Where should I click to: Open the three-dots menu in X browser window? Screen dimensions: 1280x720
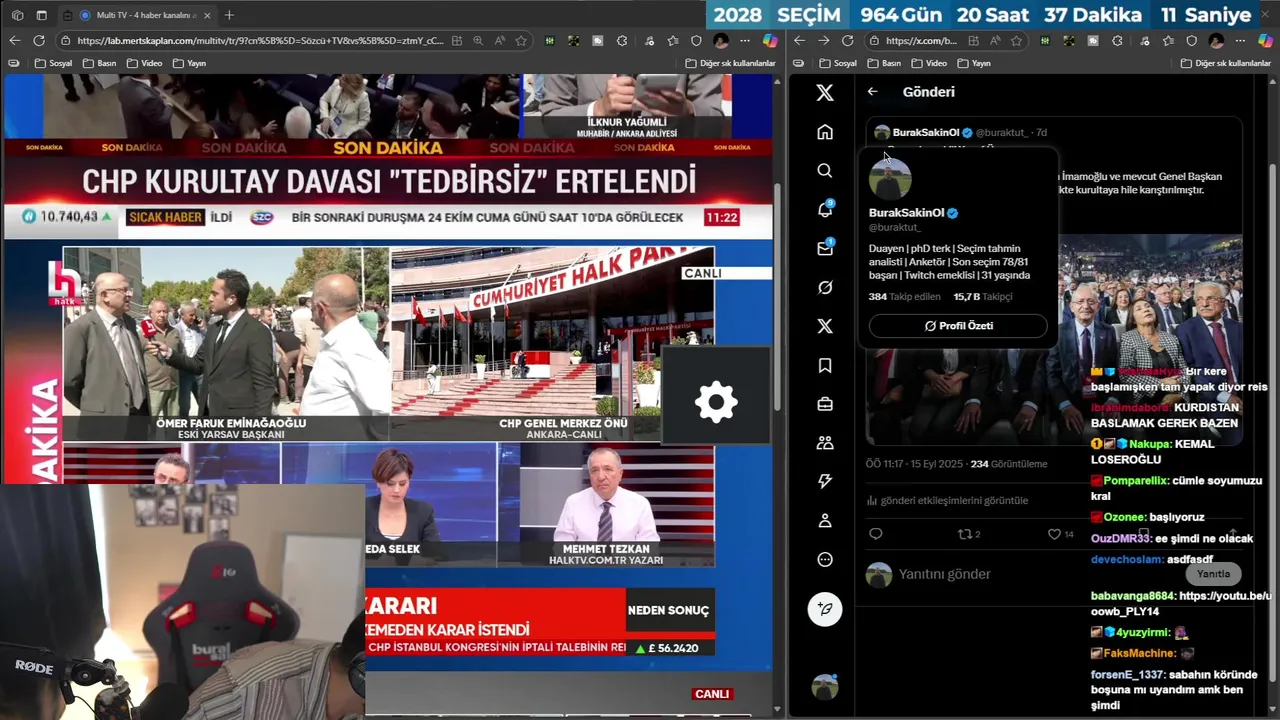[x=1240, y=41]
